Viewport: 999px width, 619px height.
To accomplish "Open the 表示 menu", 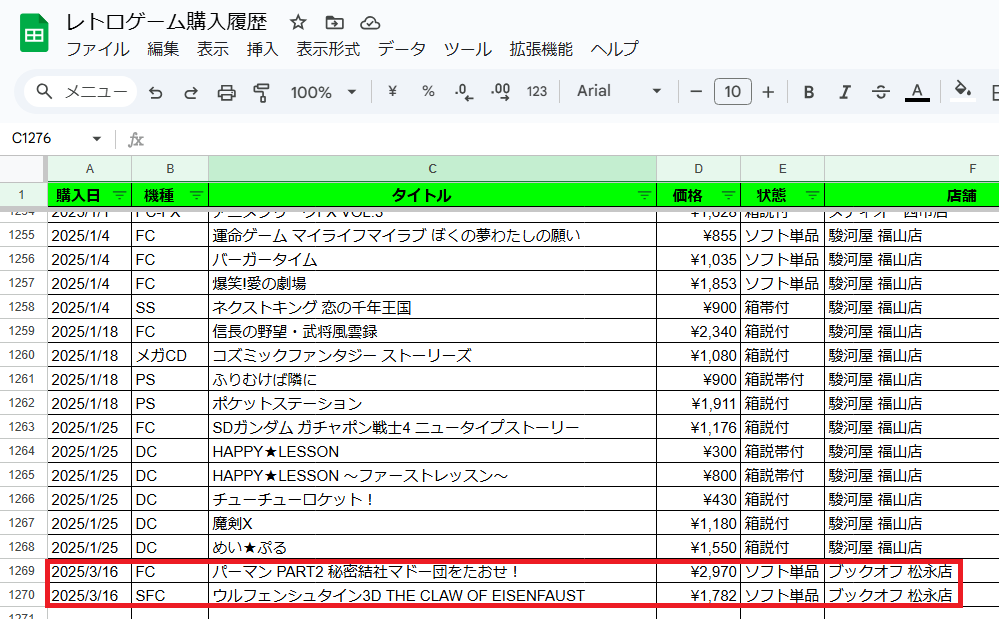I will click(x=213, y=50).
